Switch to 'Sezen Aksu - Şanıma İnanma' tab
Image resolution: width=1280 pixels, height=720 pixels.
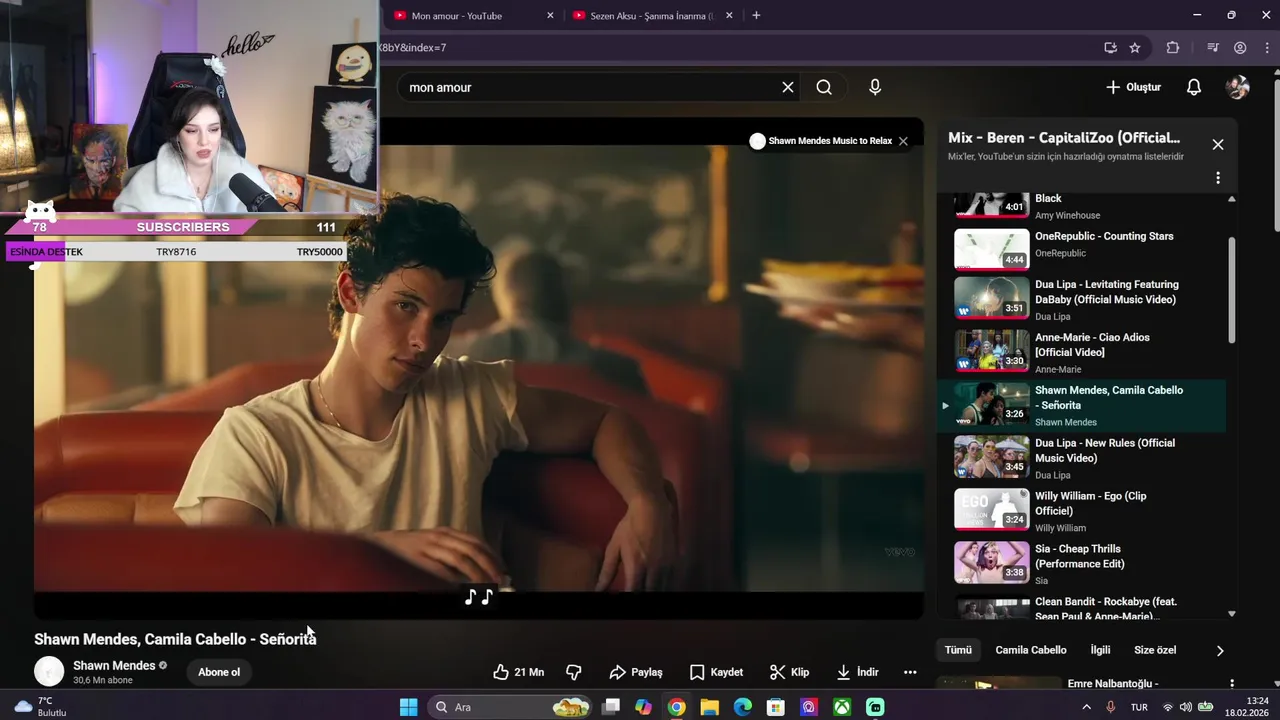point(649,15)
